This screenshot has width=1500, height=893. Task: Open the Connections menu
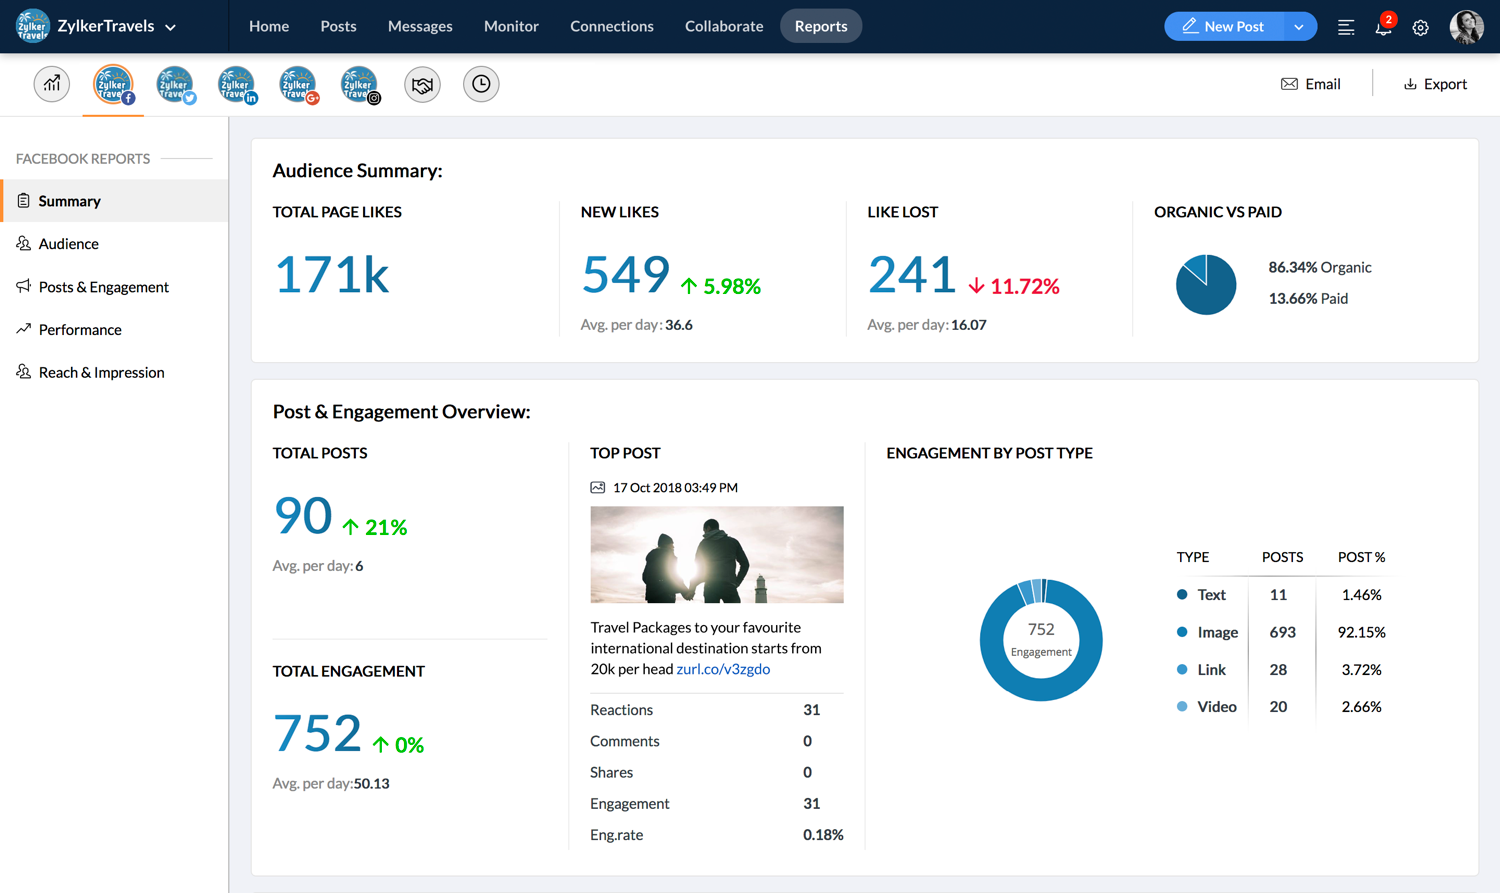click(612, 26)
